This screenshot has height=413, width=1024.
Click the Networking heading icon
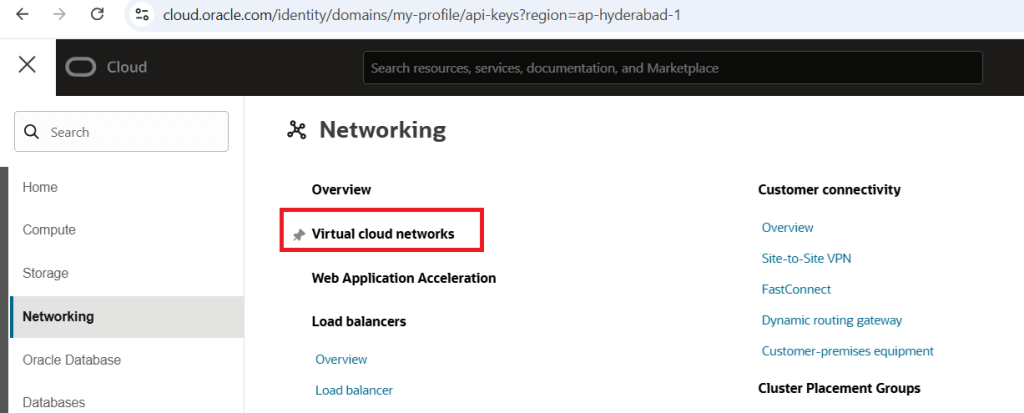tap(296, 129)
